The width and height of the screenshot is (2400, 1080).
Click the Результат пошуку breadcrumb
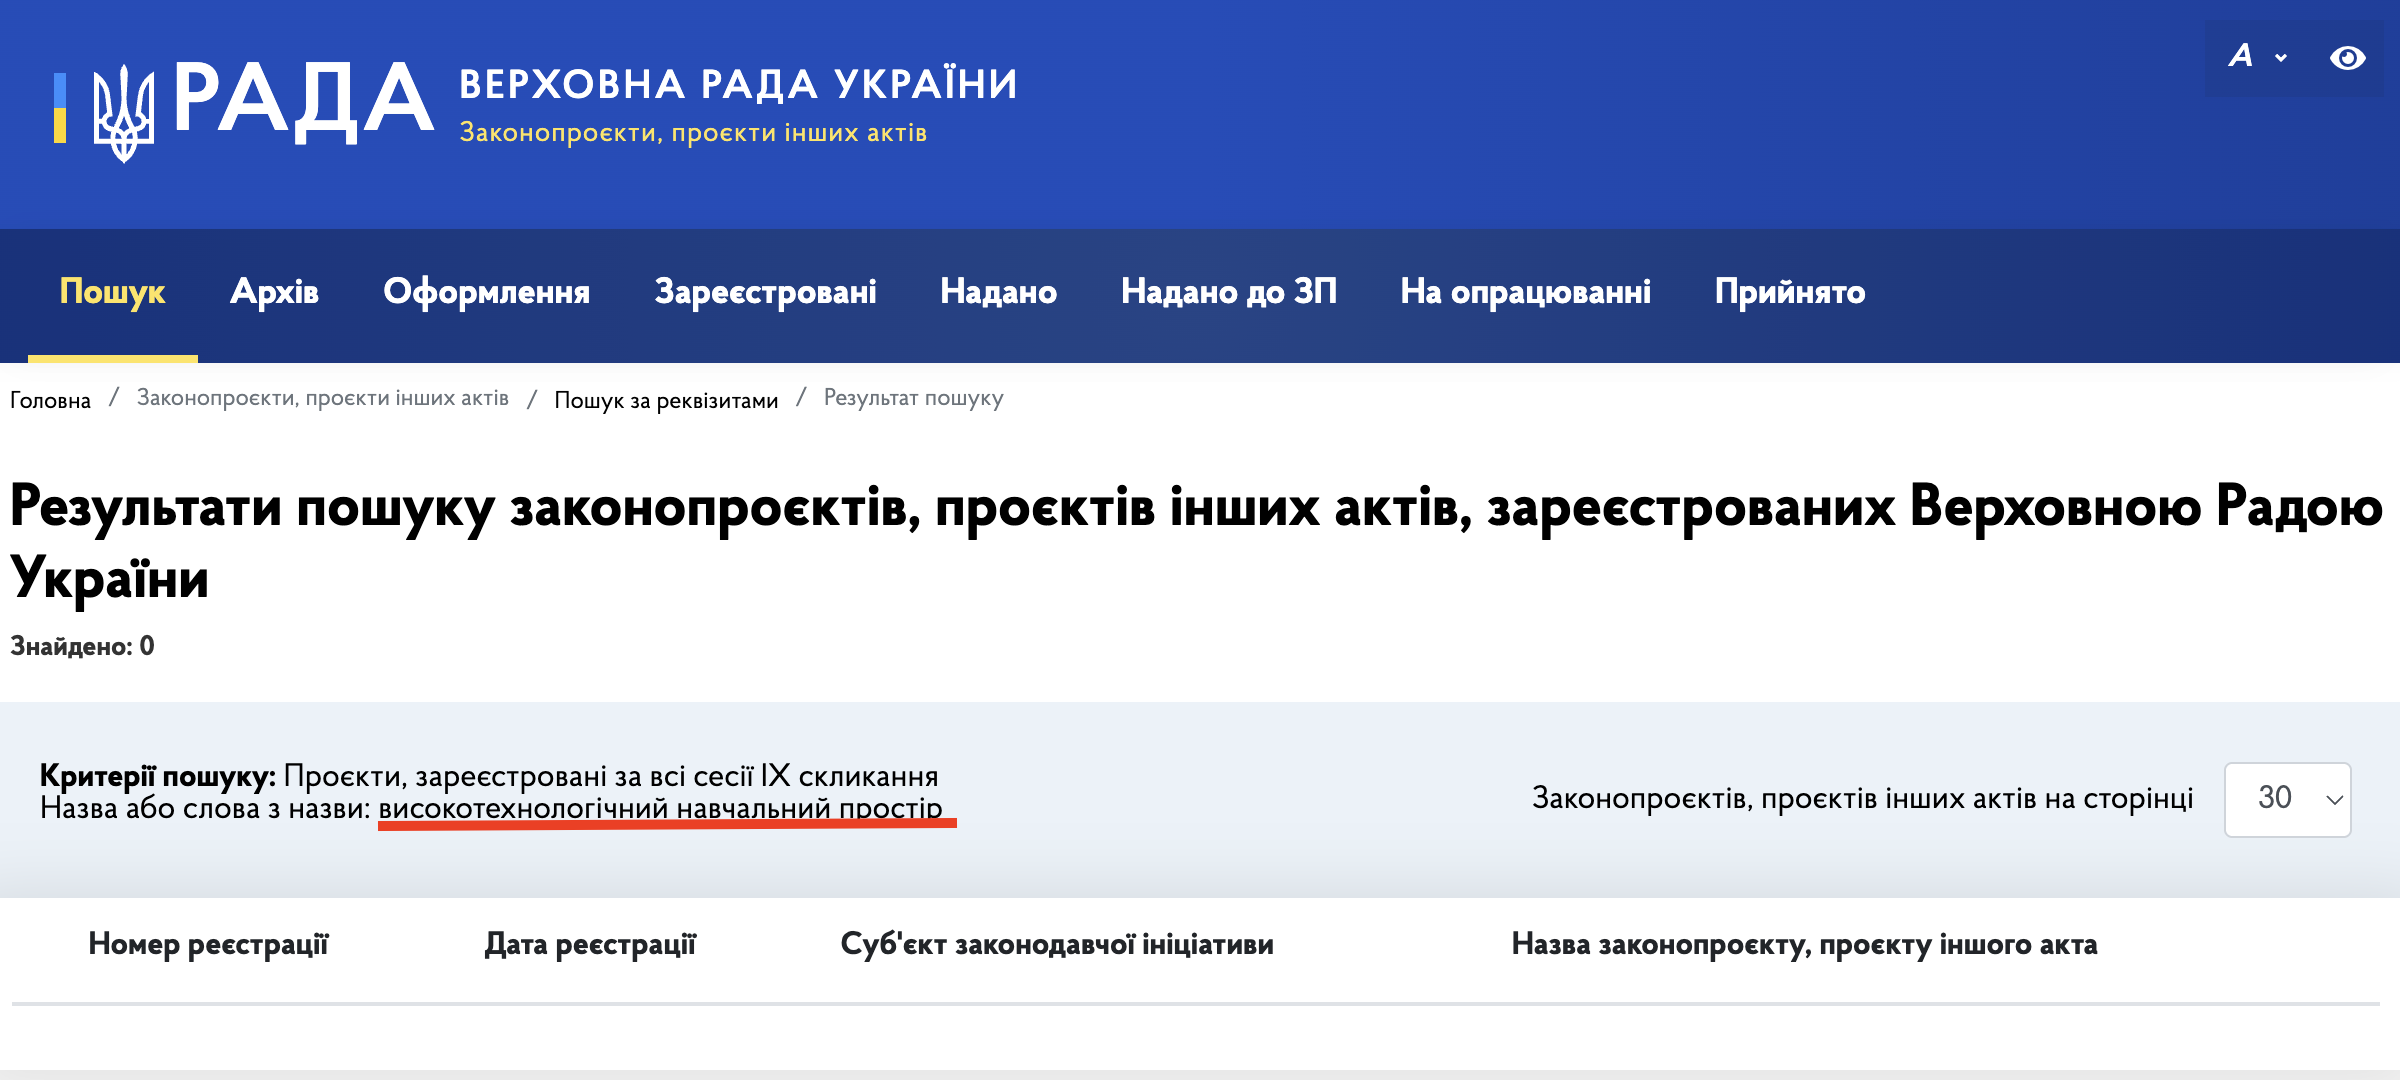point(913,398)
